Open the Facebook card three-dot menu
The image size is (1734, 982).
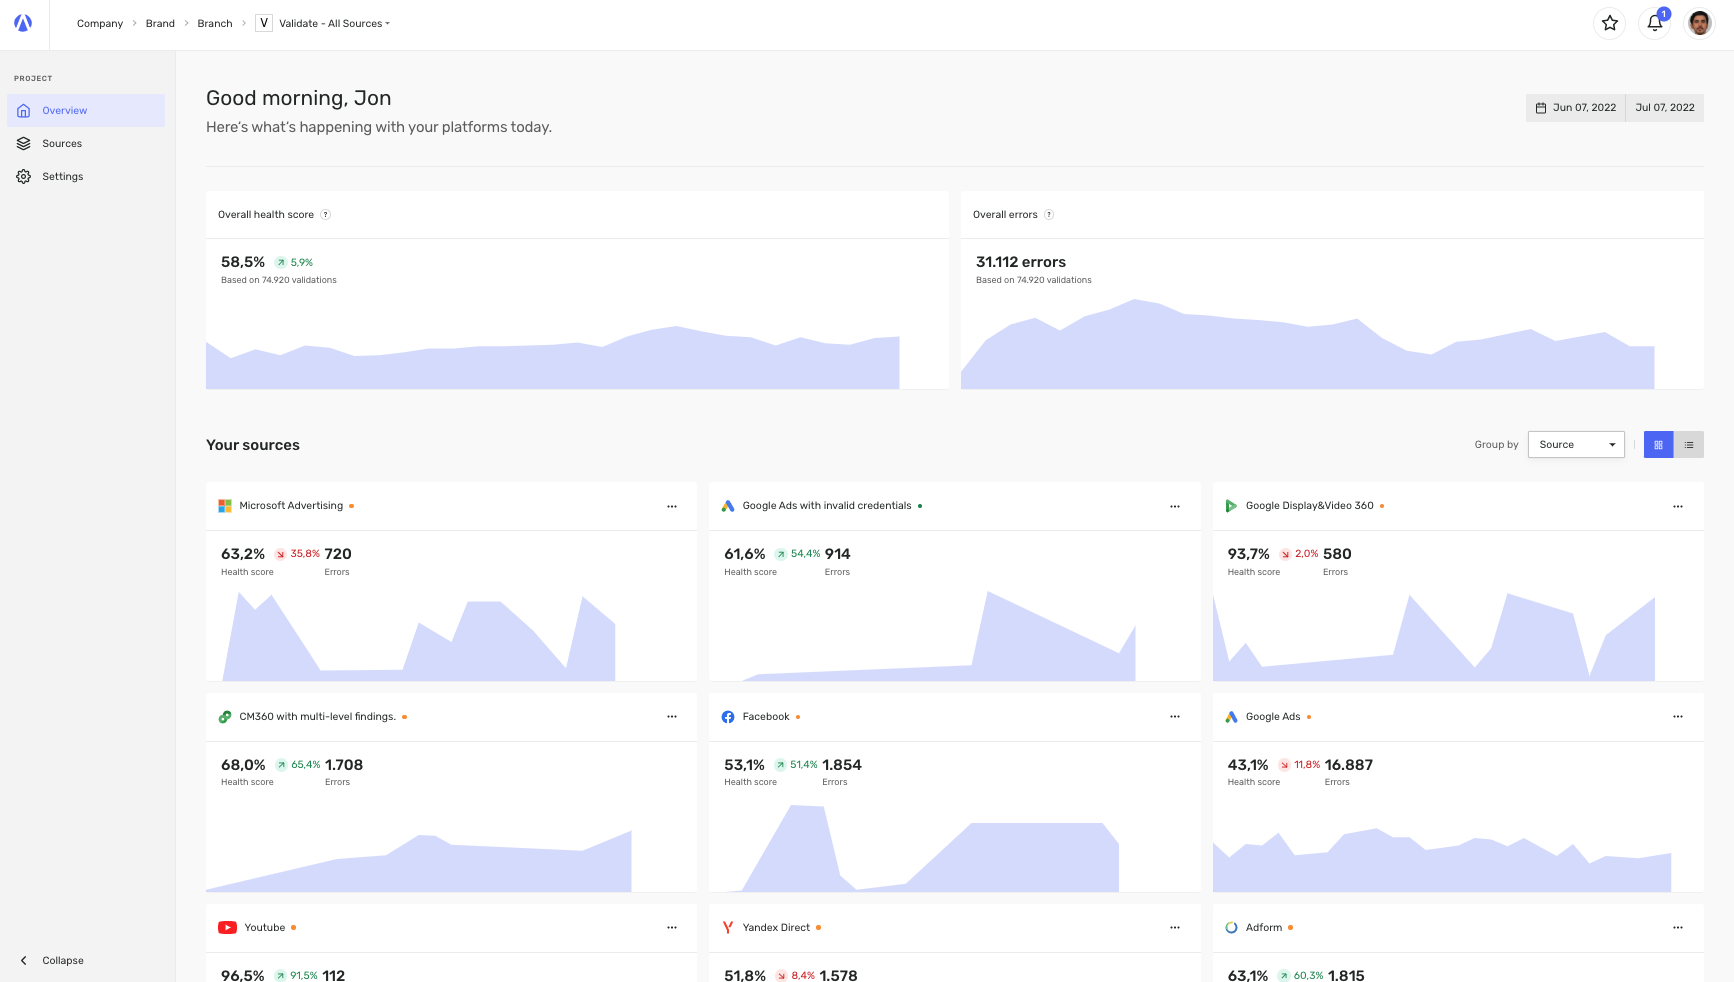(1175, 717)
